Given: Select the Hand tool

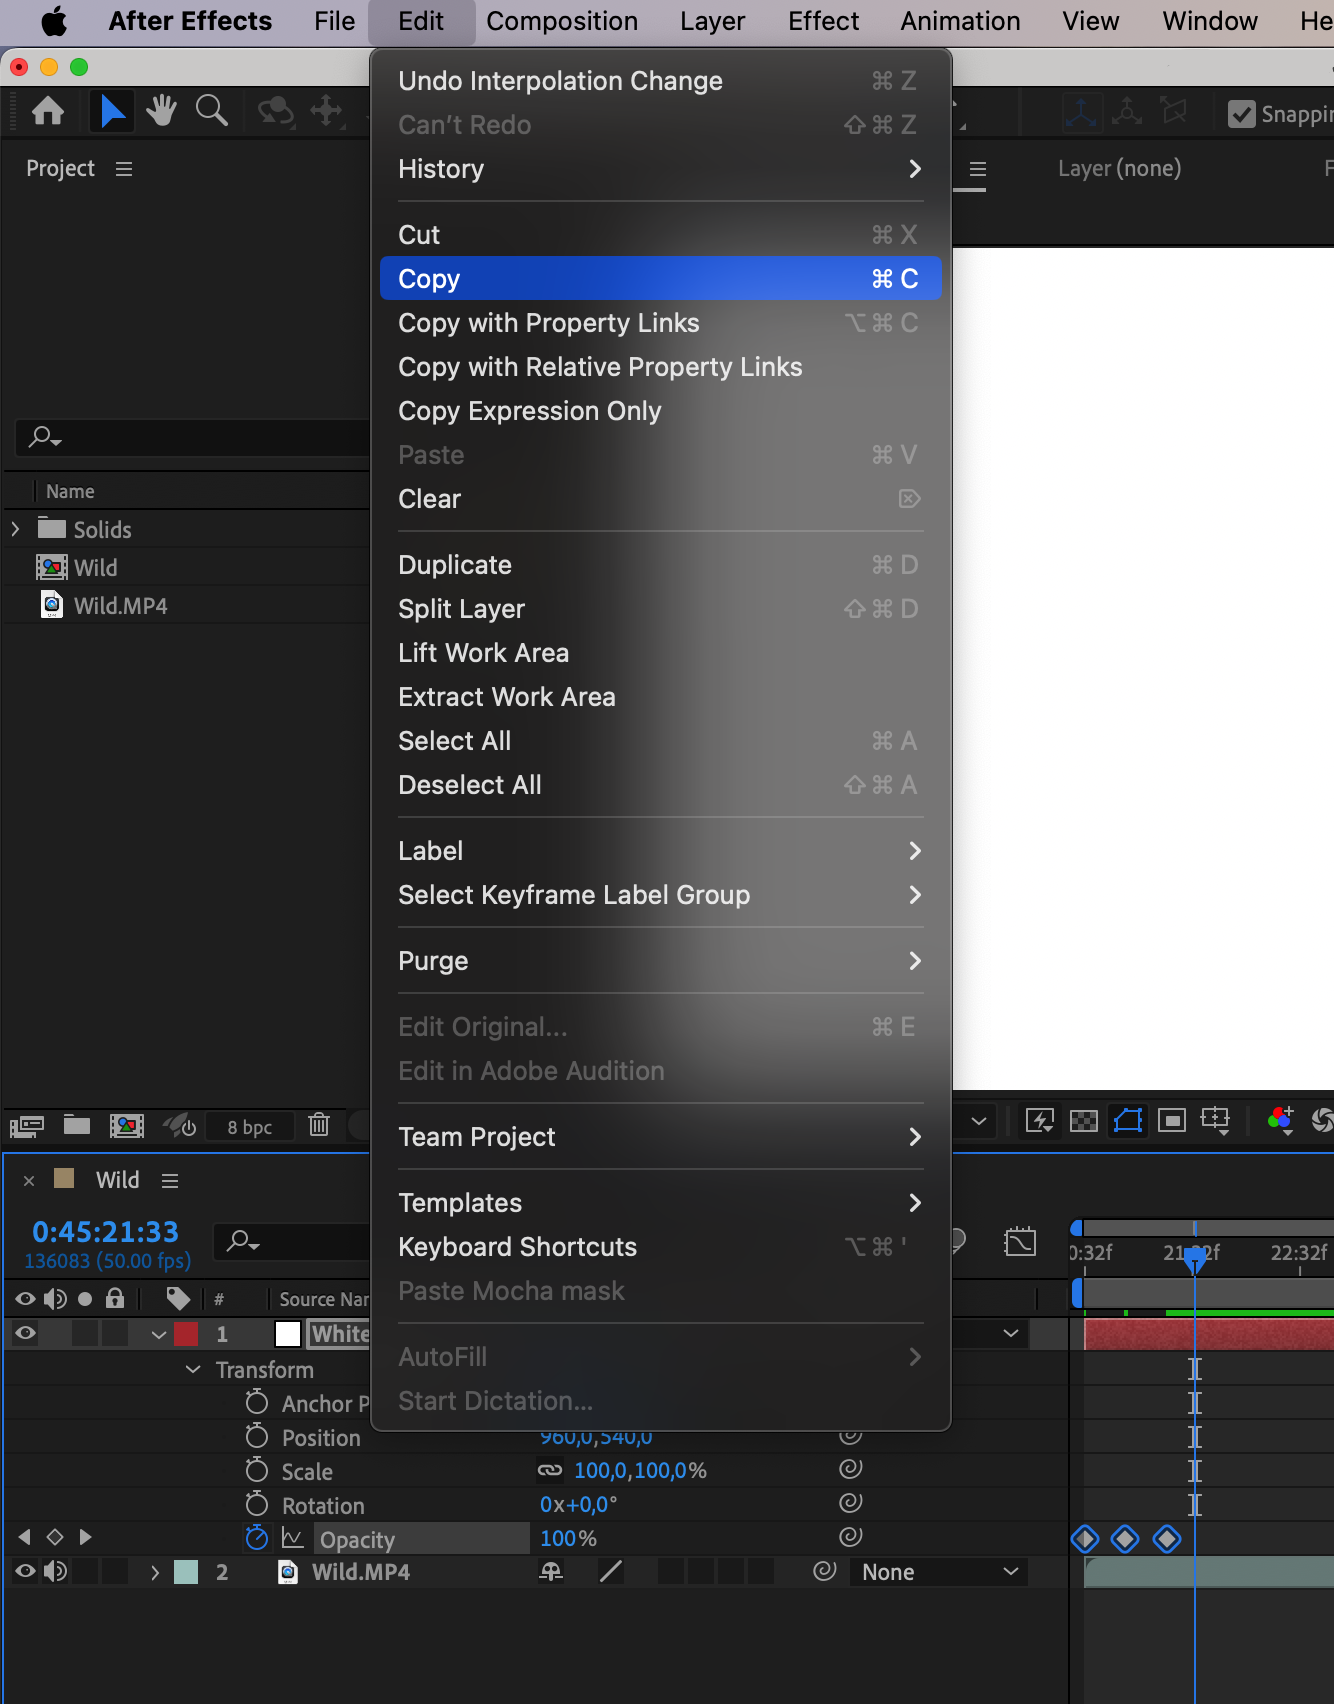Looking at the screenshot, I should (161, 111).
